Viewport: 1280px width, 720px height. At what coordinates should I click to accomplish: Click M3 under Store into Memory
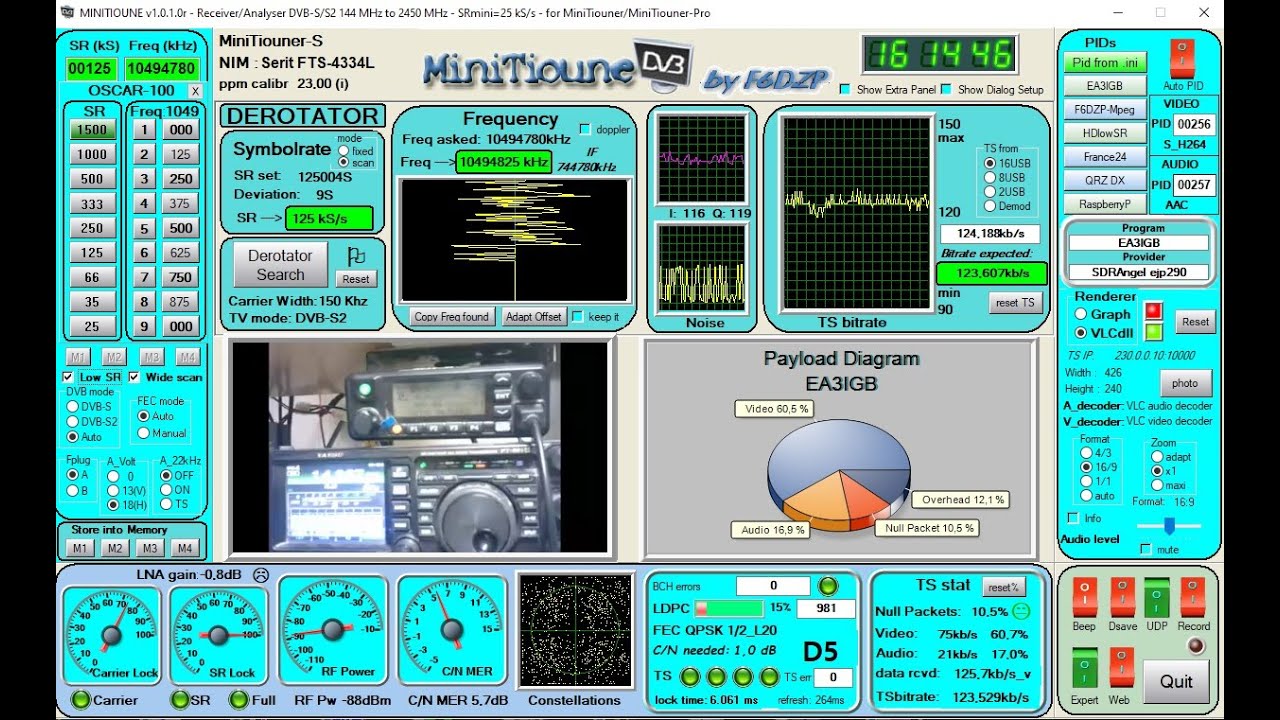click(151, 548)
